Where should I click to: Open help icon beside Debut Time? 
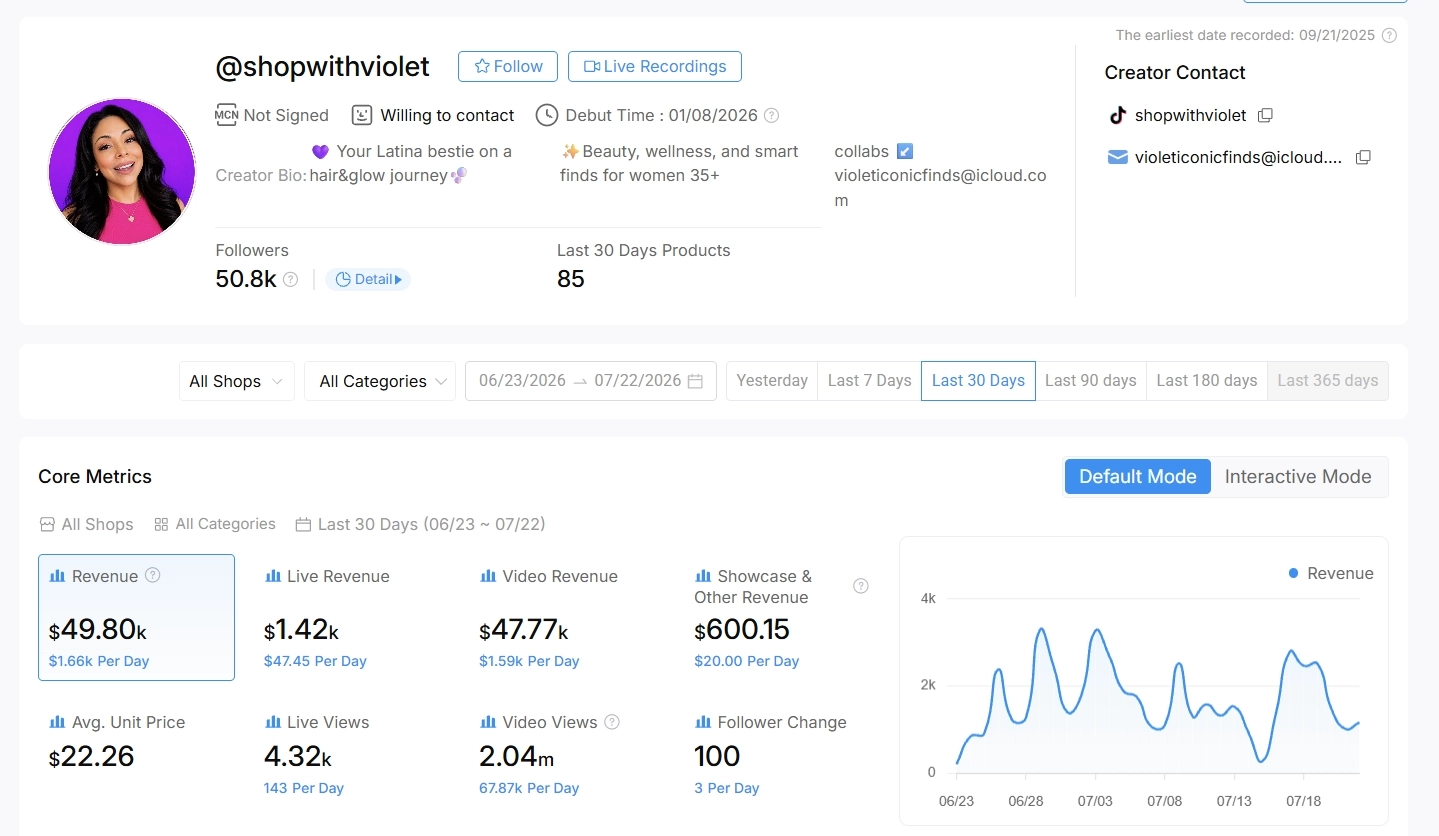771,115
